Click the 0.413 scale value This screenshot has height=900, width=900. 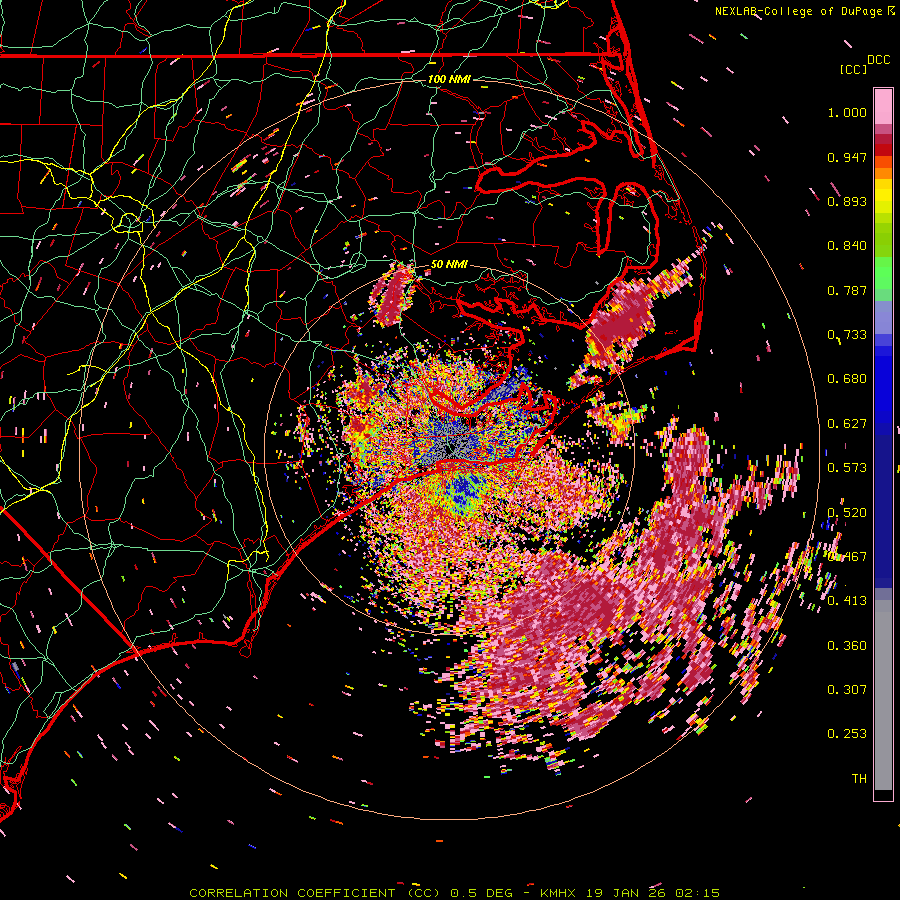coord(847,601)
